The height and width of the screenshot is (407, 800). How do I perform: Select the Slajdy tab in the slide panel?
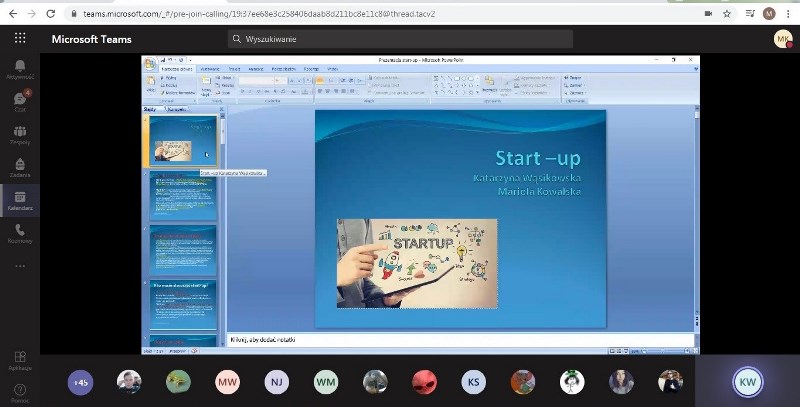(151, 109)
